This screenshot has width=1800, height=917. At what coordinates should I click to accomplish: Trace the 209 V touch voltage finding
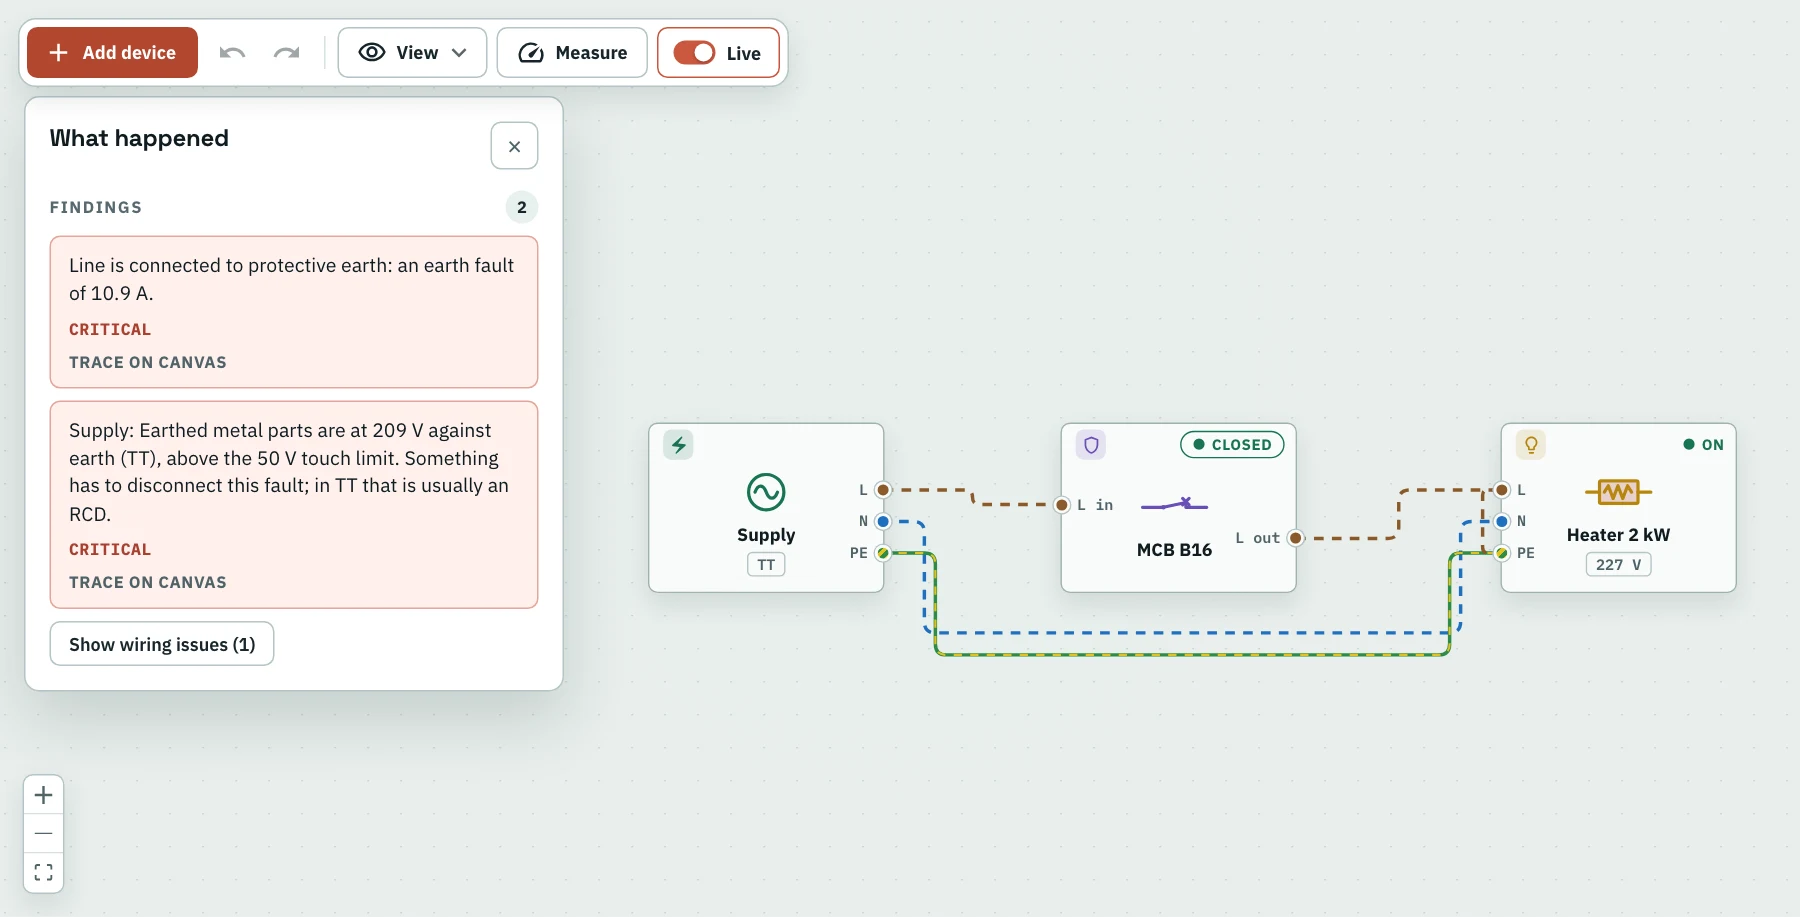pos(148,583)
